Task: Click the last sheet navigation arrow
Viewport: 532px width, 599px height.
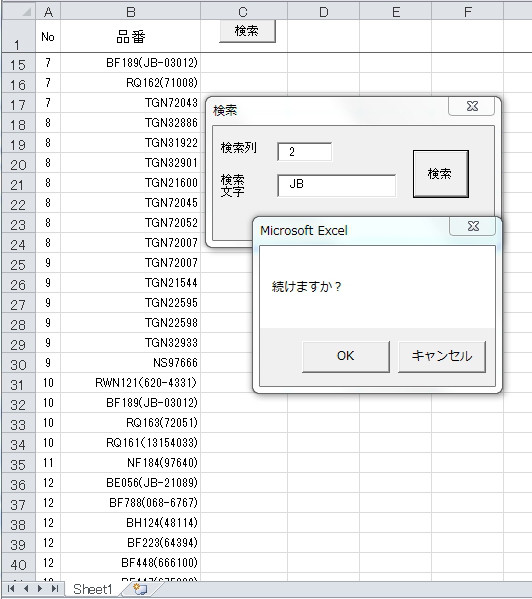Action: [x=55, y=589]
